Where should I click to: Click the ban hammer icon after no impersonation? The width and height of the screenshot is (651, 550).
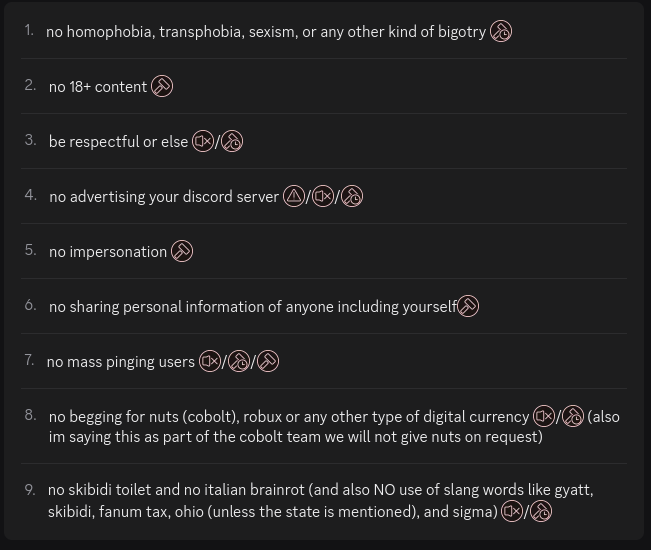182,251
